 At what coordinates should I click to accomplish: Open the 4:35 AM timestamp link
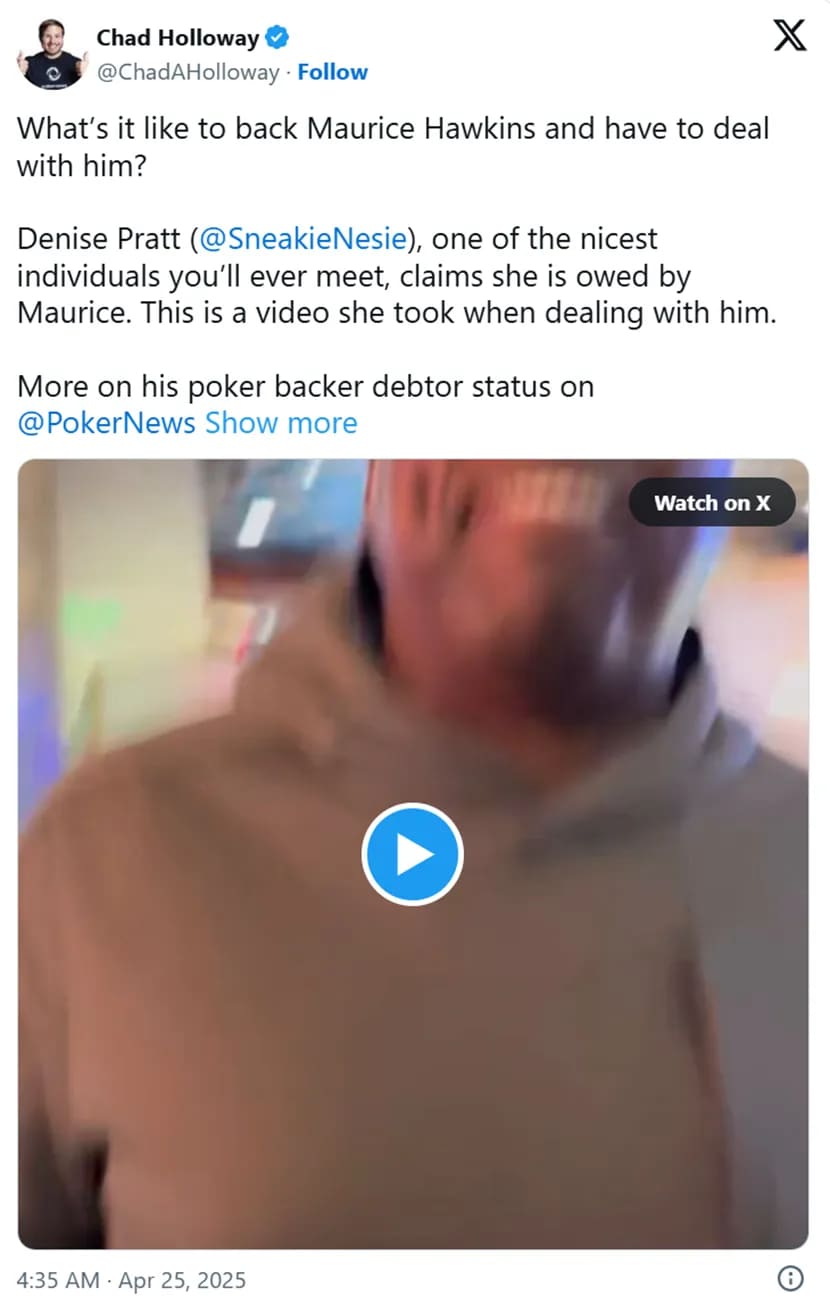(x=58, y=1280)
